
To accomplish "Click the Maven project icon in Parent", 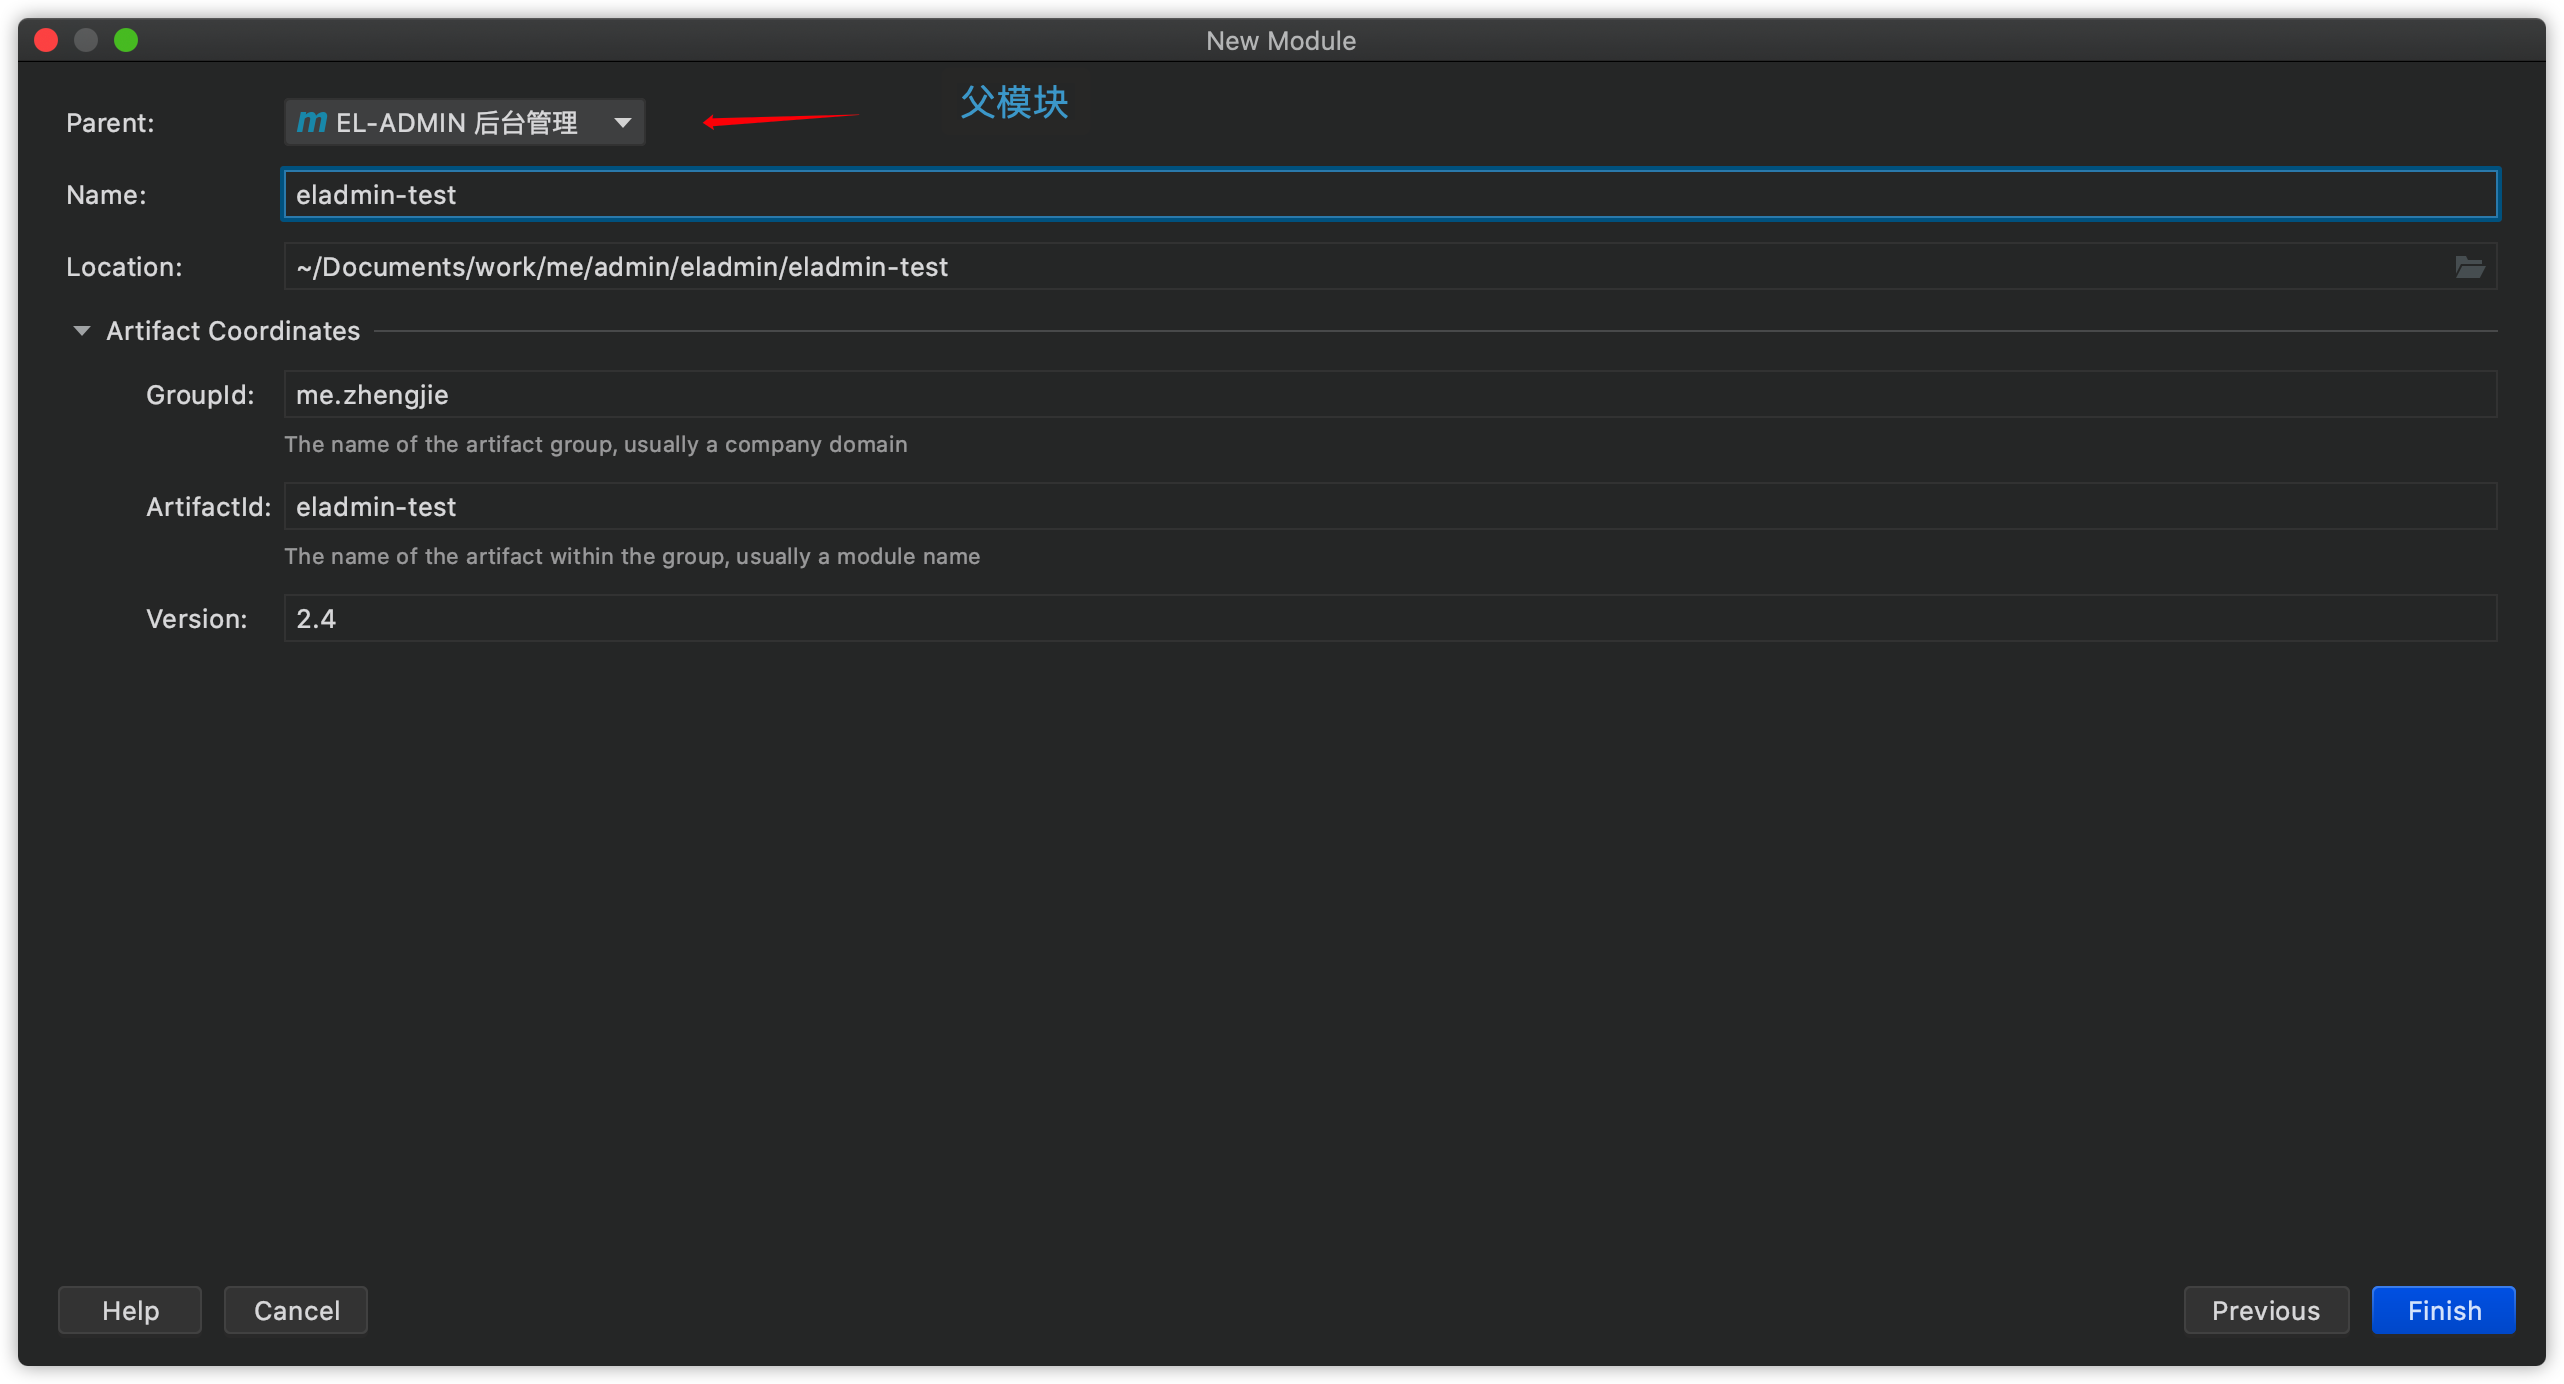I will coord(308,121).
